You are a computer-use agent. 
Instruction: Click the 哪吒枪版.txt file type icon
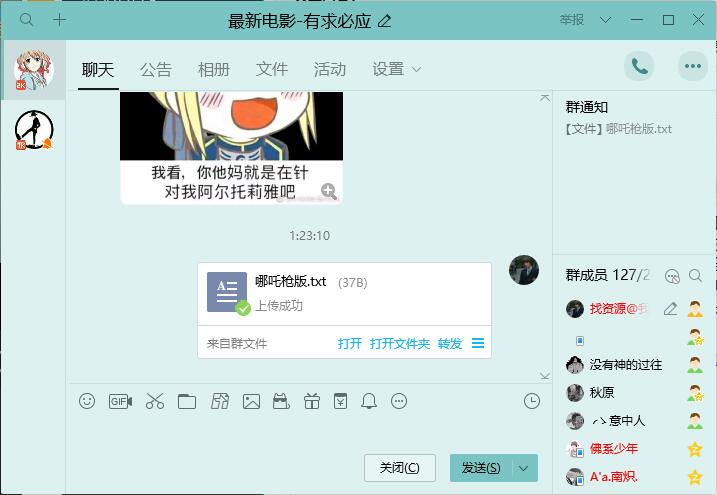click(x=227, y=293)
